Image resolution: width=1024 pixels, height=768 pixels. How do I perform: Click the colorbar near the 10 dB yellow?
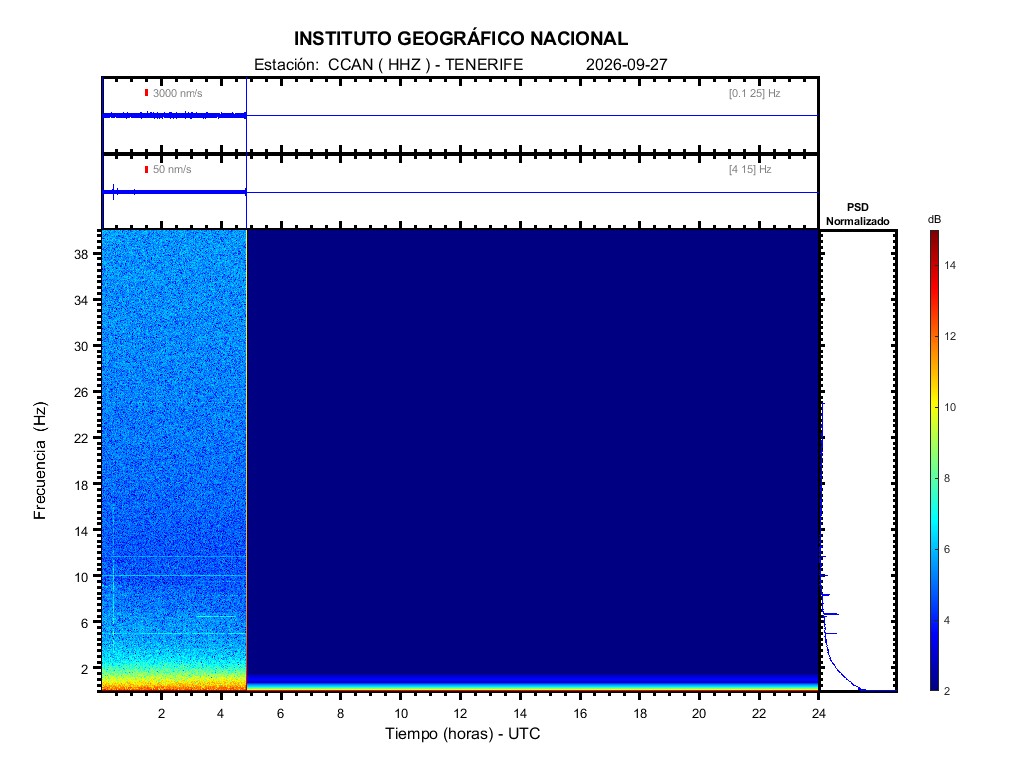point(935,407)
